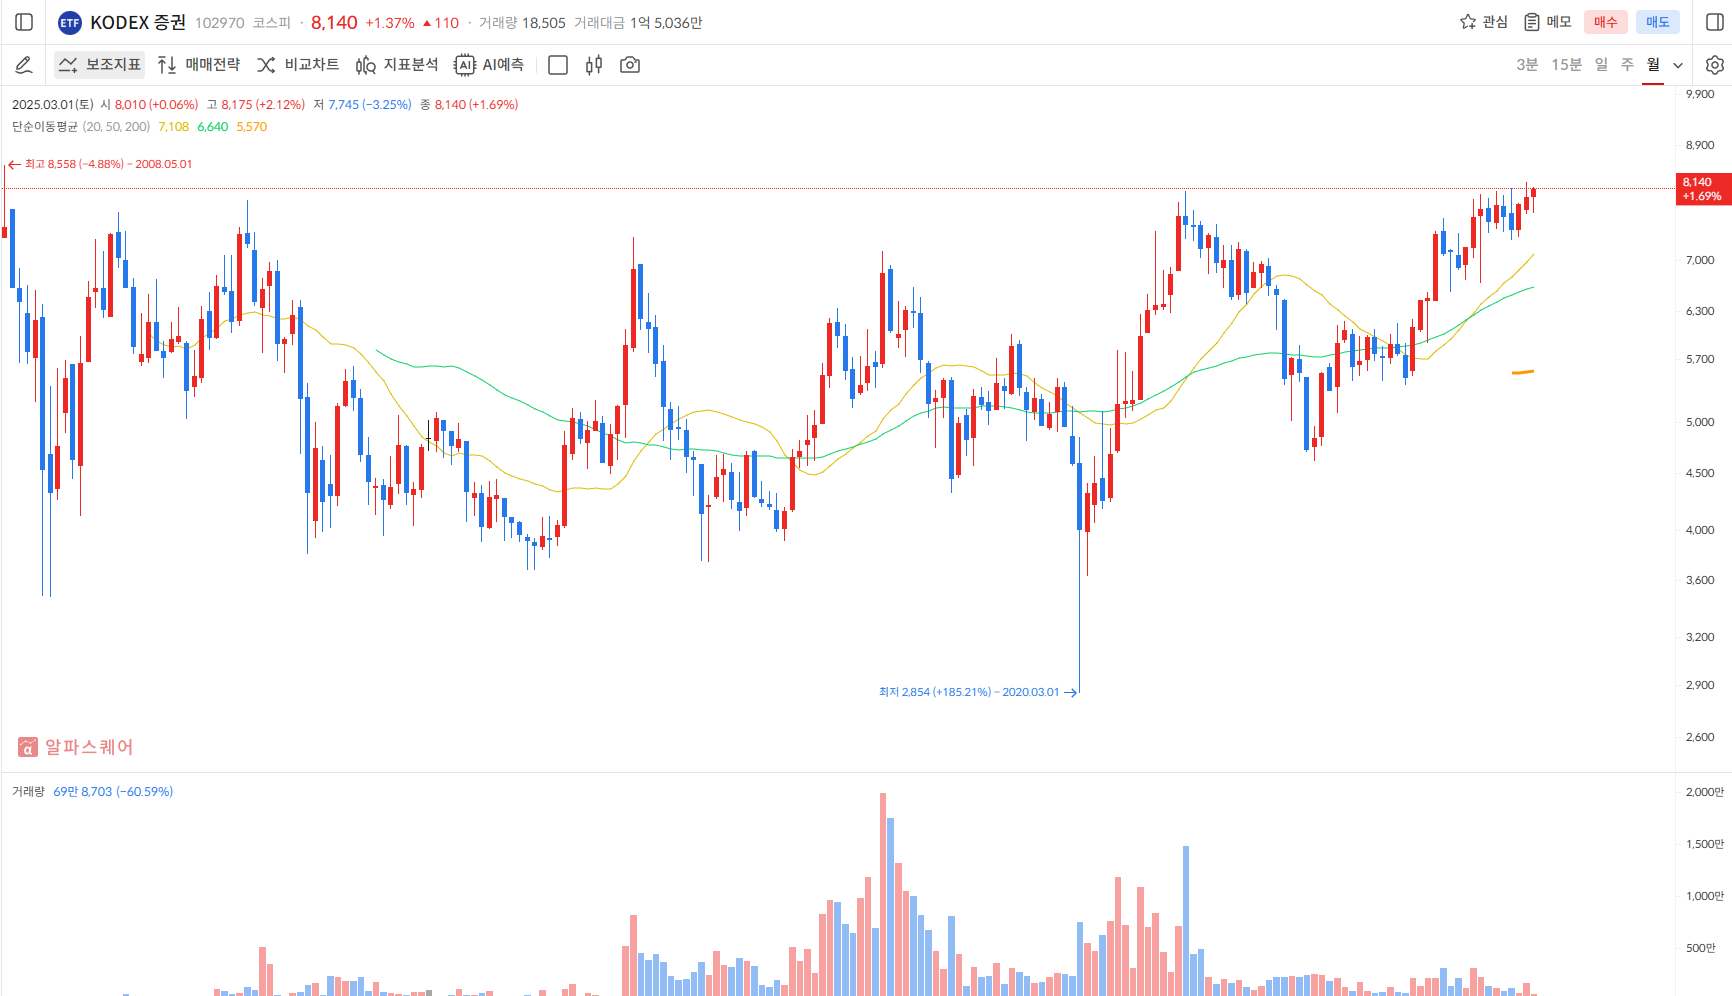Click the 2025.03.01(토) date label
This screenshot has height=996, width=1732.
(x=52, y=104)
